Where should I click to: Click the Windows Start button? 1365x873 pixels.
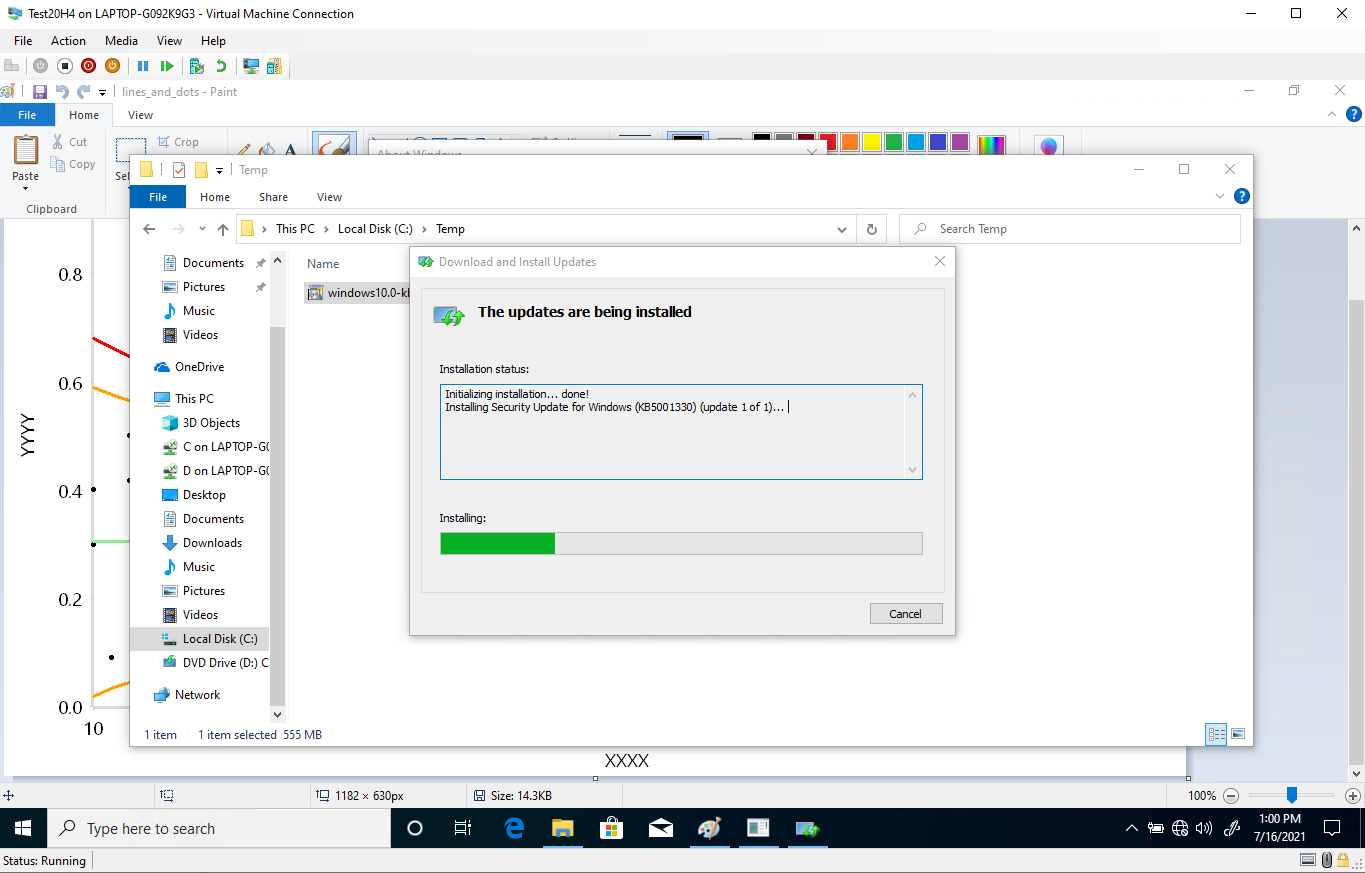pos(24,828)
